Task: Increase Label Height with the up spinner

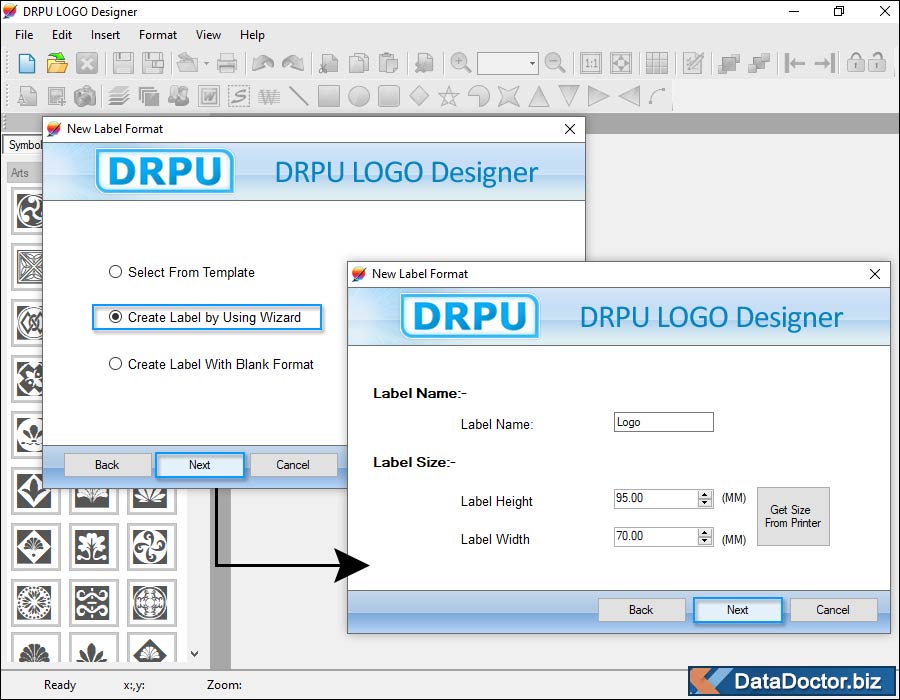Action: (705, 495)
